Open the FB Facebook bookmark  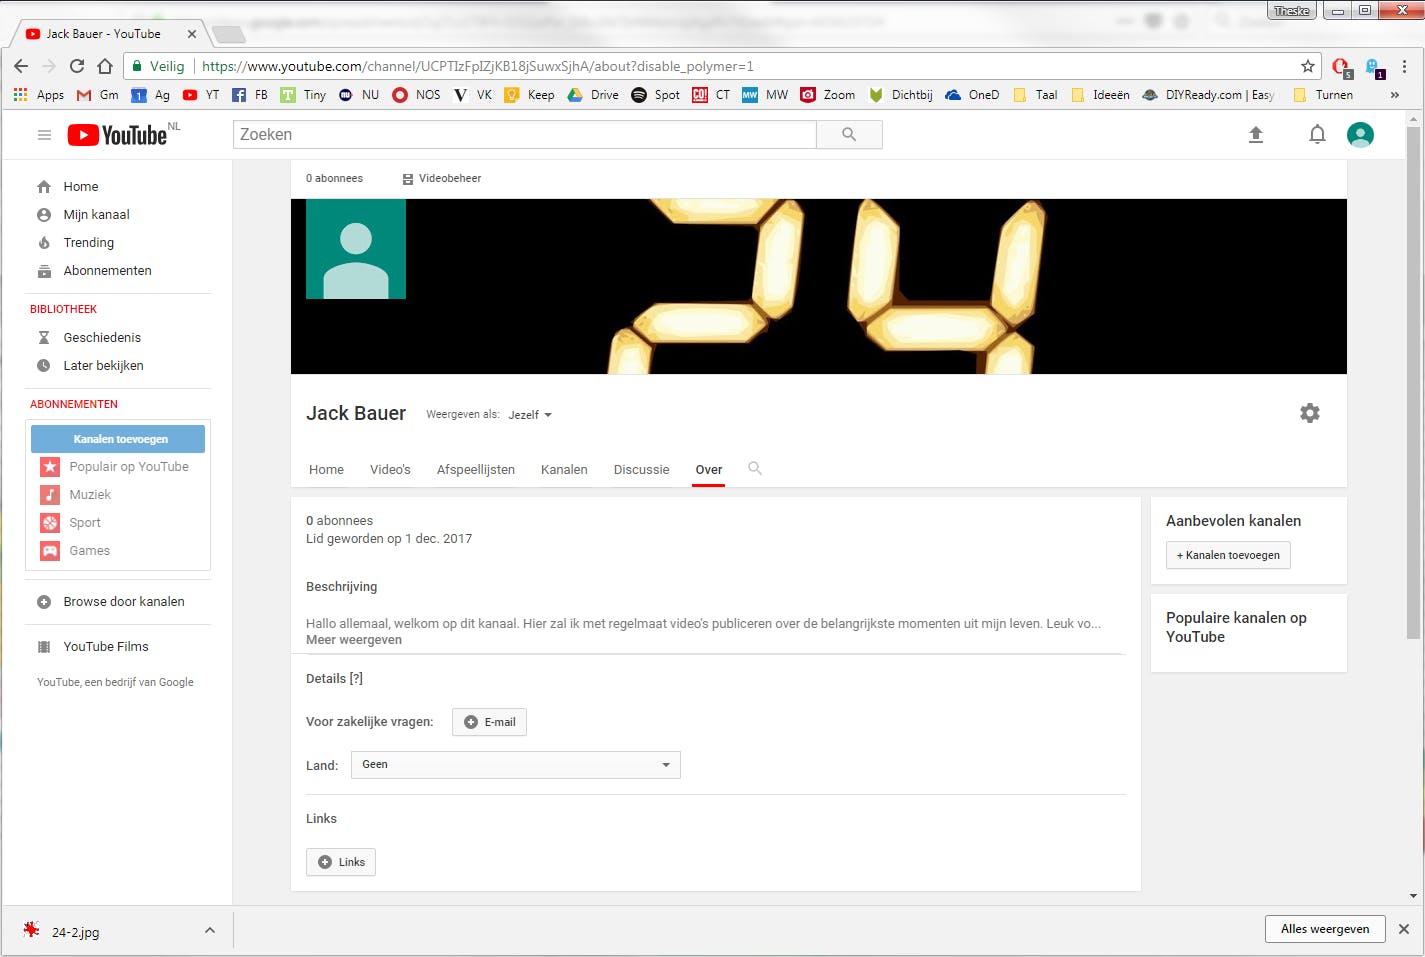(x=250, y=95)
